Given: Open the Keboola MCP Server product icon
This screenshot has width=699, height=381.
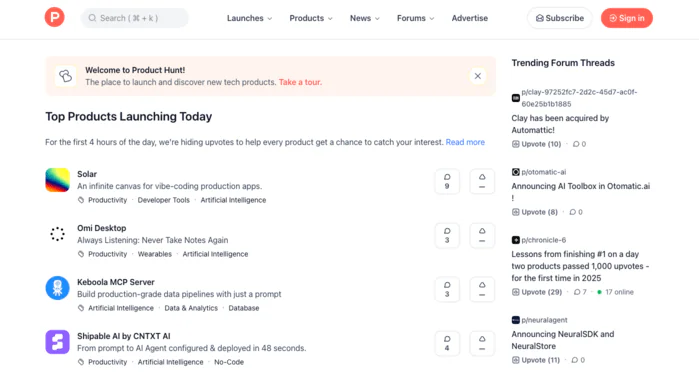Looking at the screenshot, I should point(58,288).
